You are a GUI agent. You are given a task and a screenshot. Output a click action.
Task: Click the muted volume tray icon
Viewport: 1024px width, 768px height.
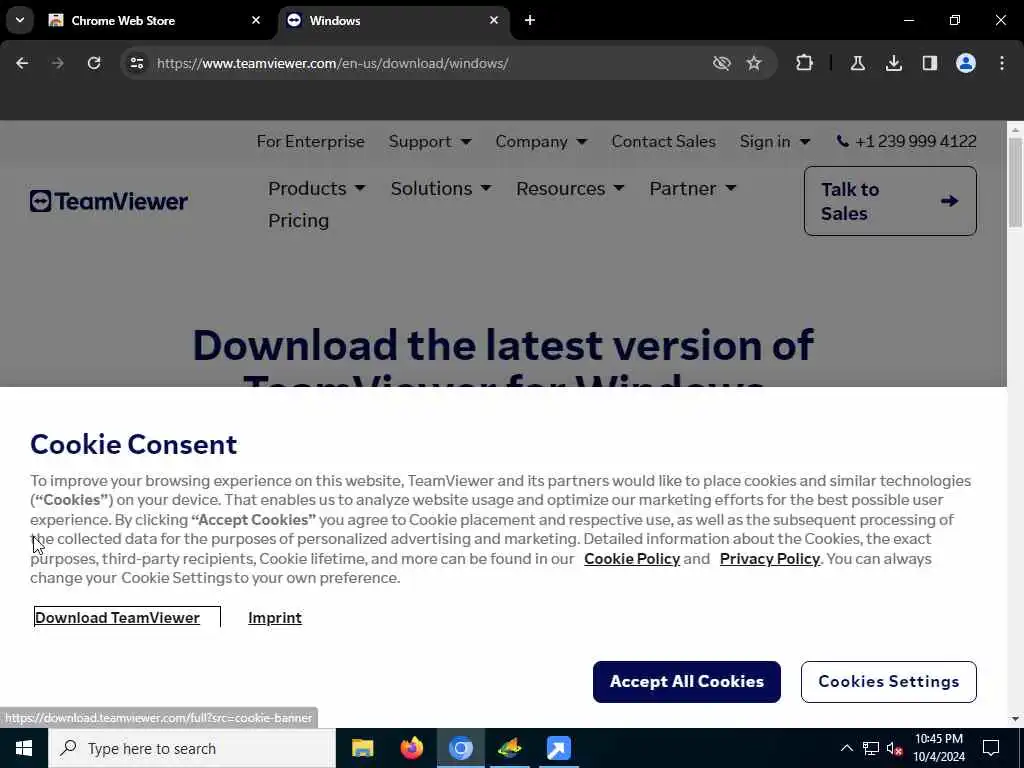tap(895, 748)
